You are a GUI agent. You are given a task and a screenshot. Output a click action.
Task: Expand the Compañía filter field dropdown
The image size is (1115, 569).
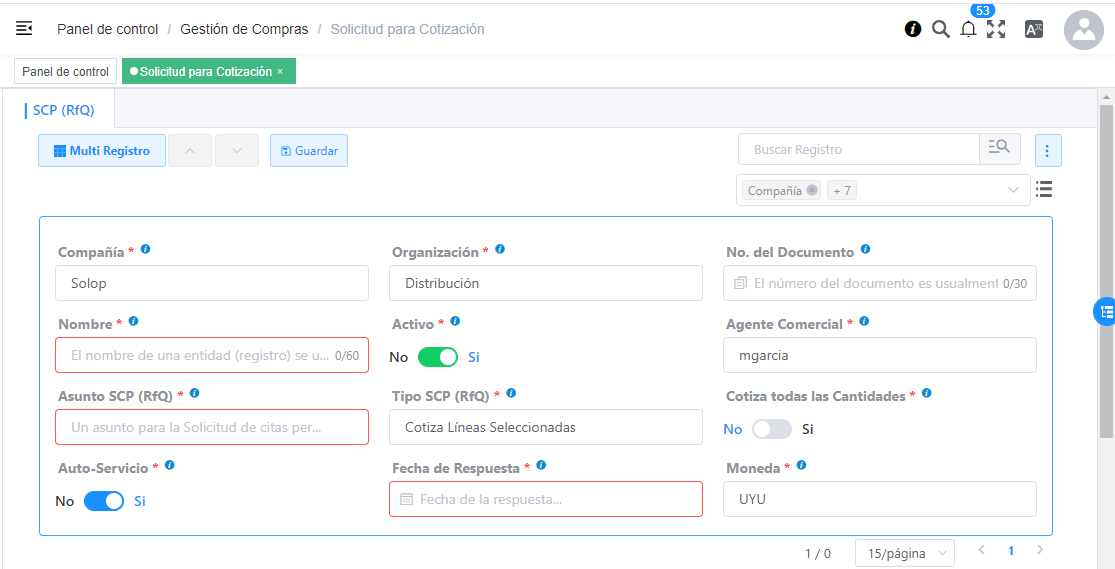tap(1013, 190)
